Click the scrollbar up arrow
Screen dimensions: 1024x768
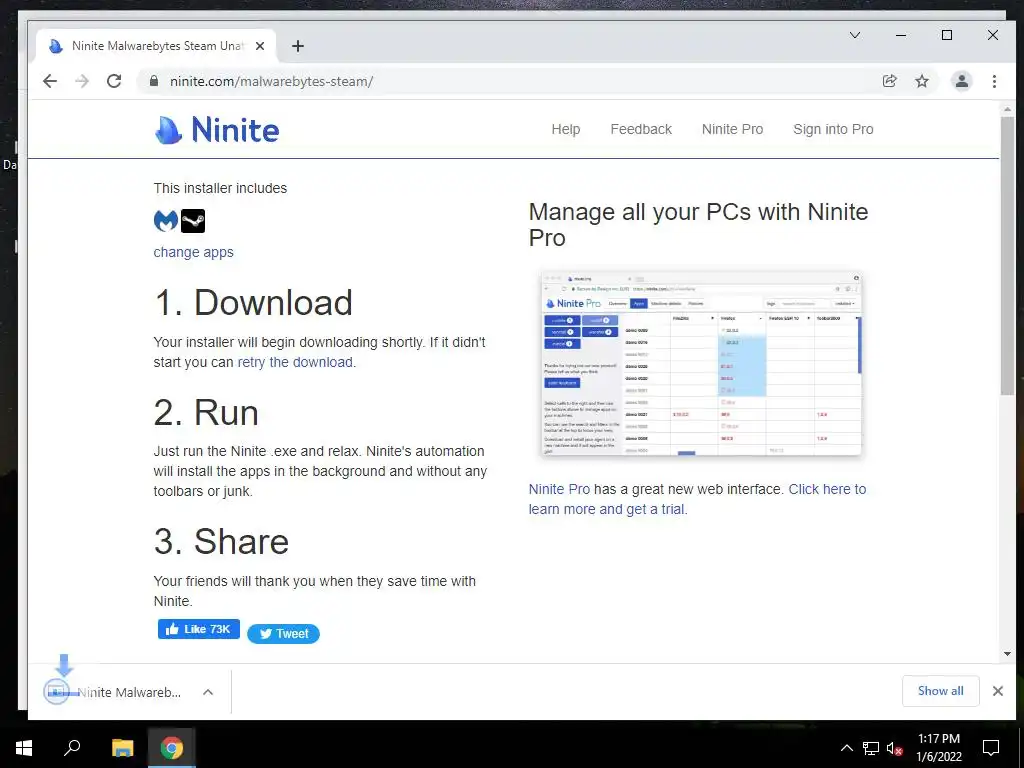pyautogui.click(x=1006, y=110)
